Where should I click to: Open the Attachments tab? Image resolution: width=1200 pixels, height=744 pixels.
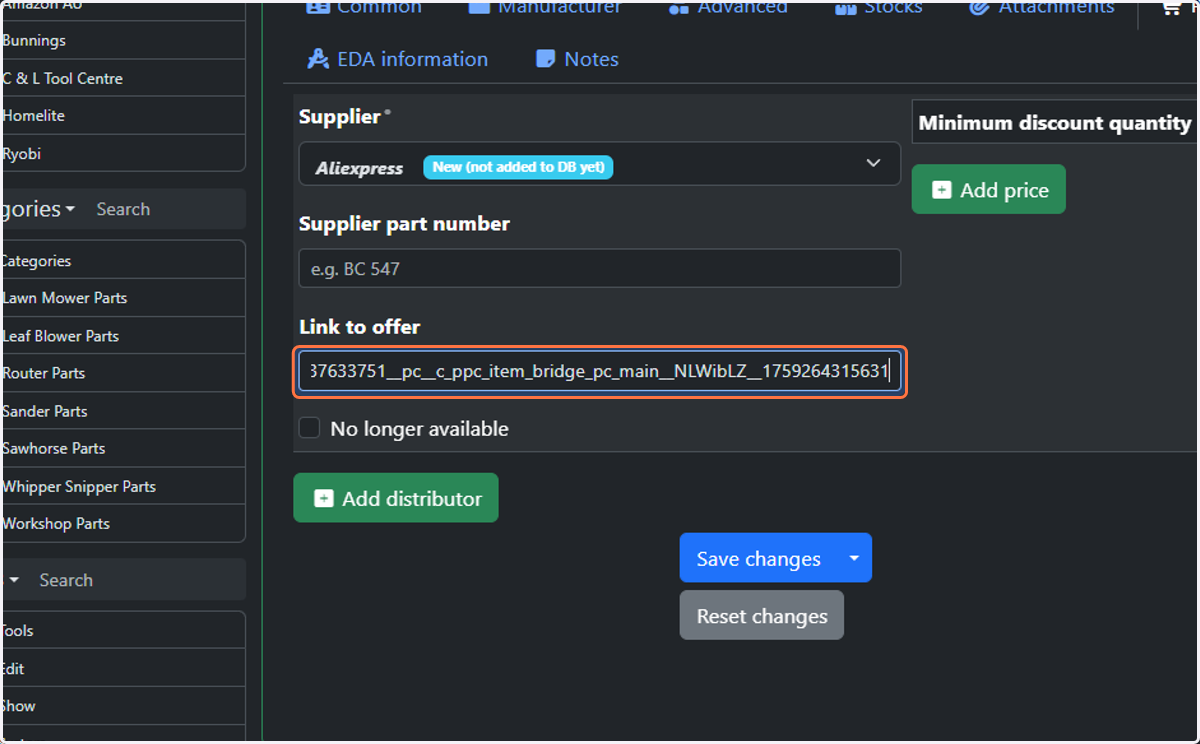point(1042,8)
